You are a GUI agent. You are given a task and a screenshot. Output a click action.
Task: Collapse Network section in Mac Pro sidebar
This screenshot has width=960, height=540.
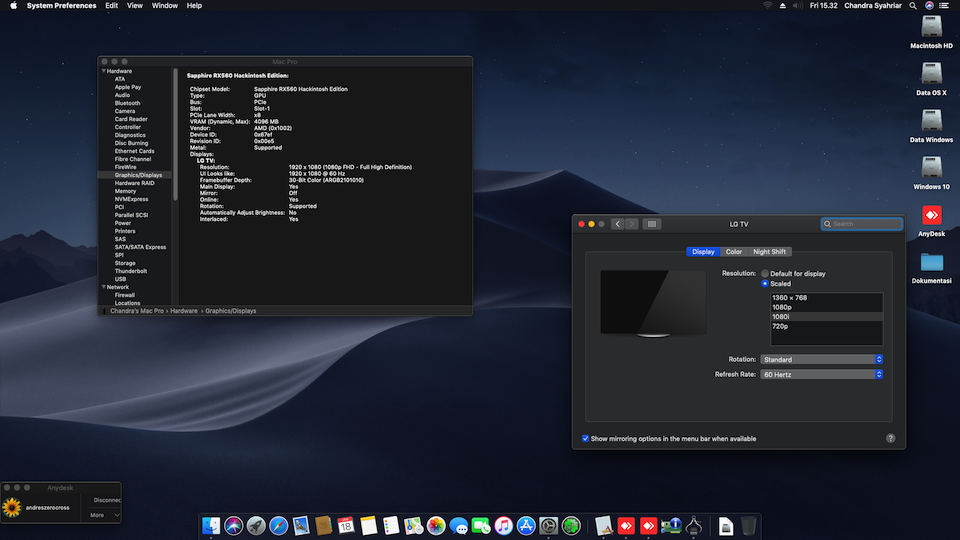[x=103, y=287]
